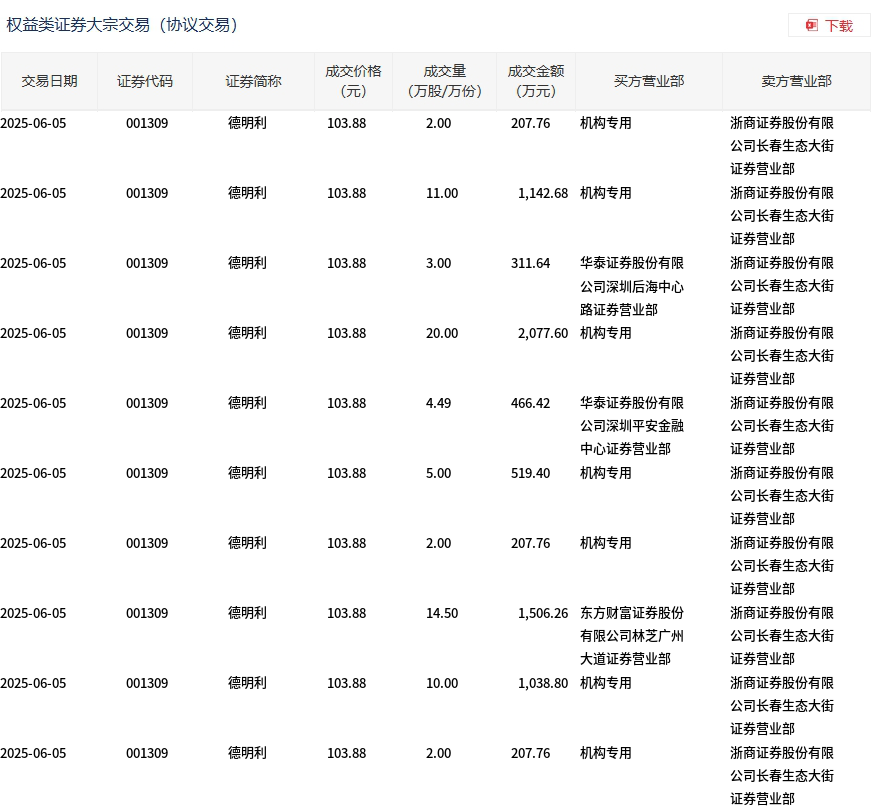Click the 成交量 column header
The image size is (872, 812).
[444, 82]
